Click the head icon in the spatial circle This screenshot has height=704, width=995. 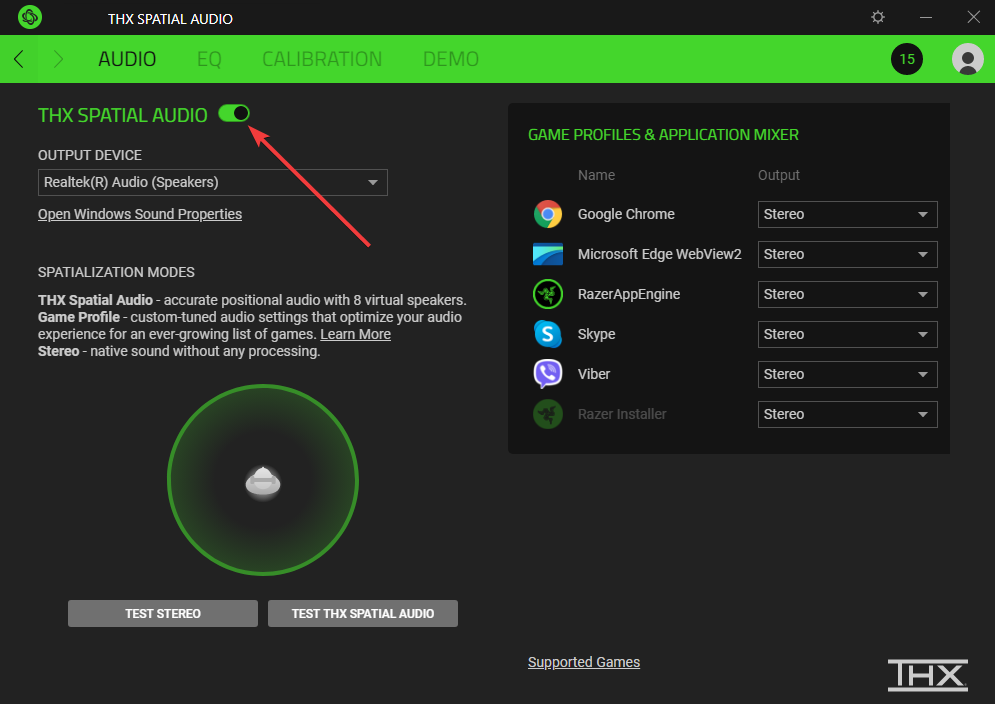click(263, 482)
